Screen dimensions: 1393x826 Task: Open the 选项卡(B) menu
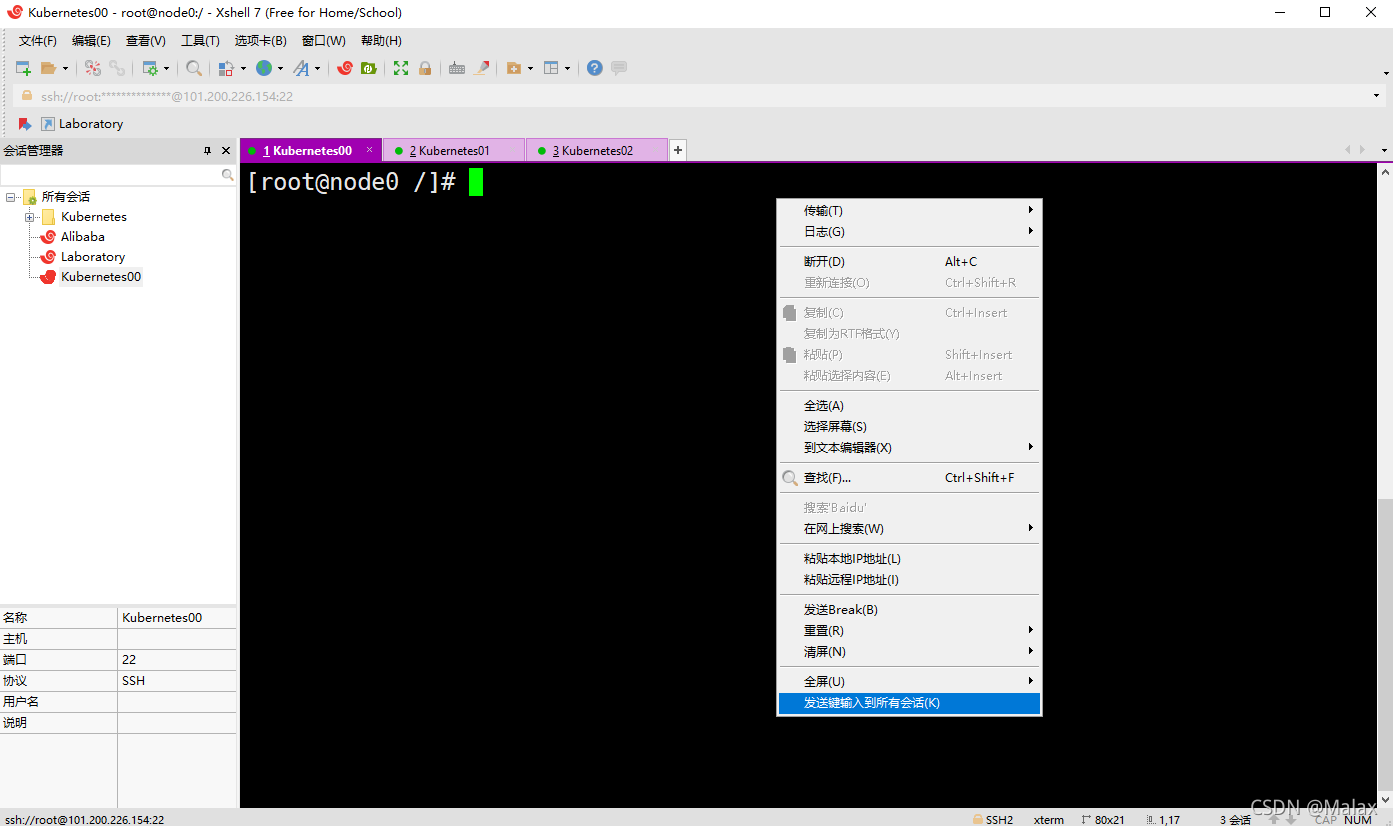point(261,41)
